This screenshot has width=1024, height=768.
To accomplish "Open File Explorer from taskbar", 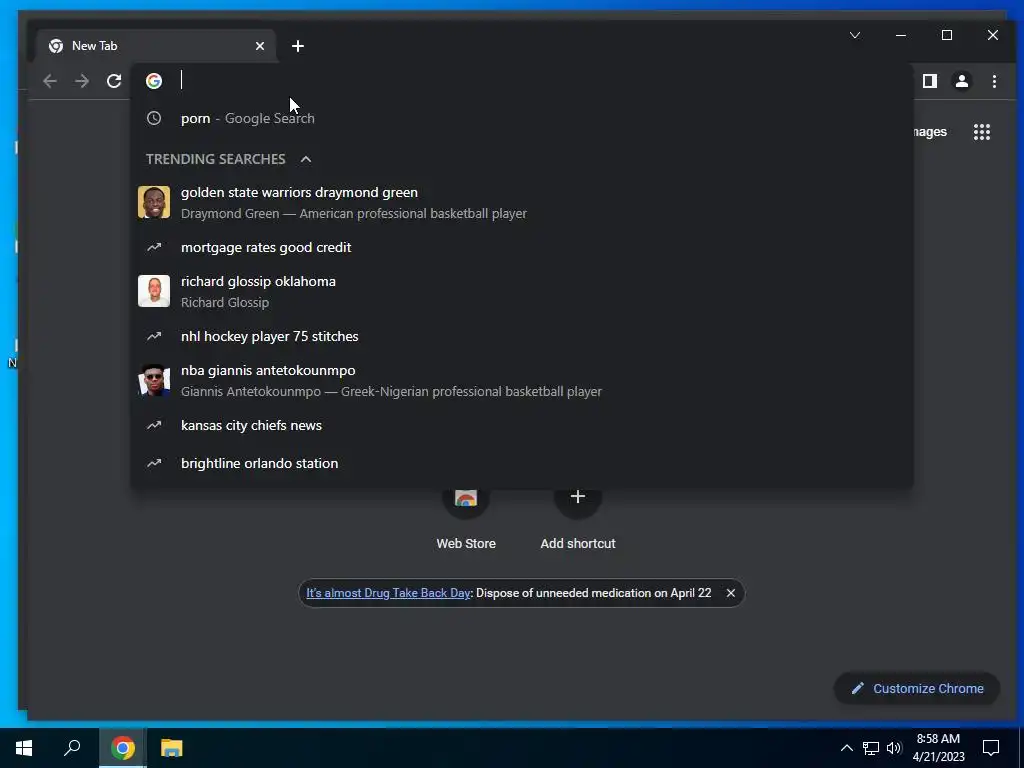I will pyautogui.click(x=171, y=748).
